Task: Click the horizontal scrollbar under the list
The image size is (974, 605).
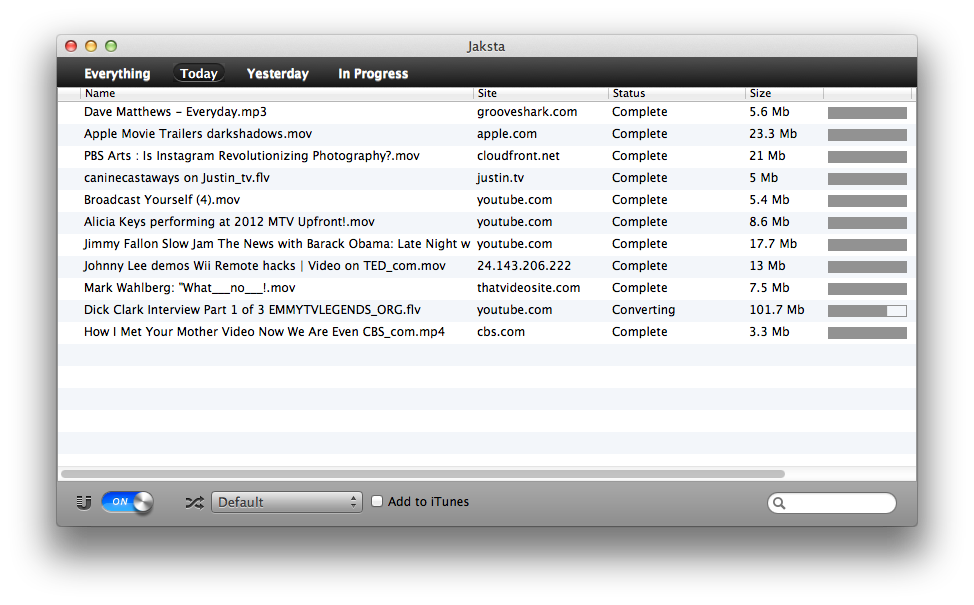Action: tap(423, 474)
